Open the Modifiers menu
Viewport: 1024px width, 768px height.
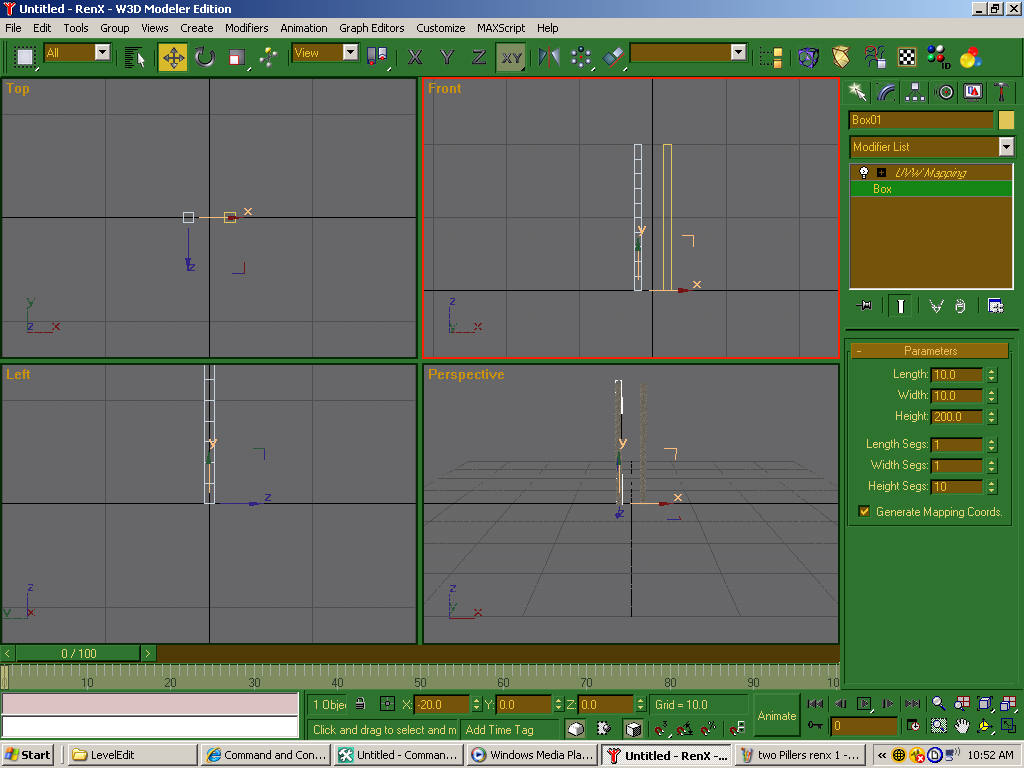click(x=246, y=28)
